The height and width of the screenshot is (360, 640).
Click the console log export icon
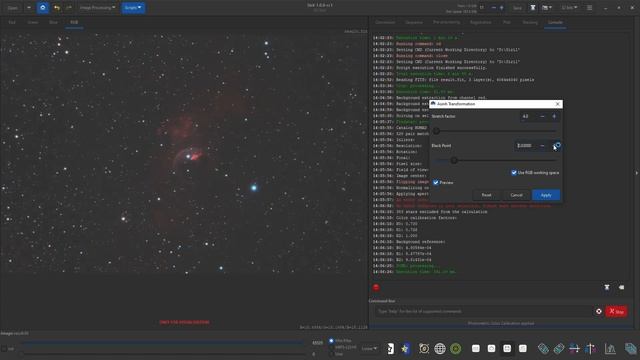tap(607, 287)
